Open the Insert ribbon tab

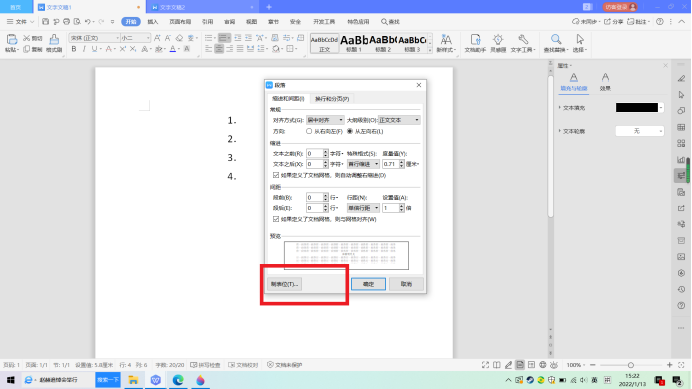pyautogui.click(x=153, y=22)
